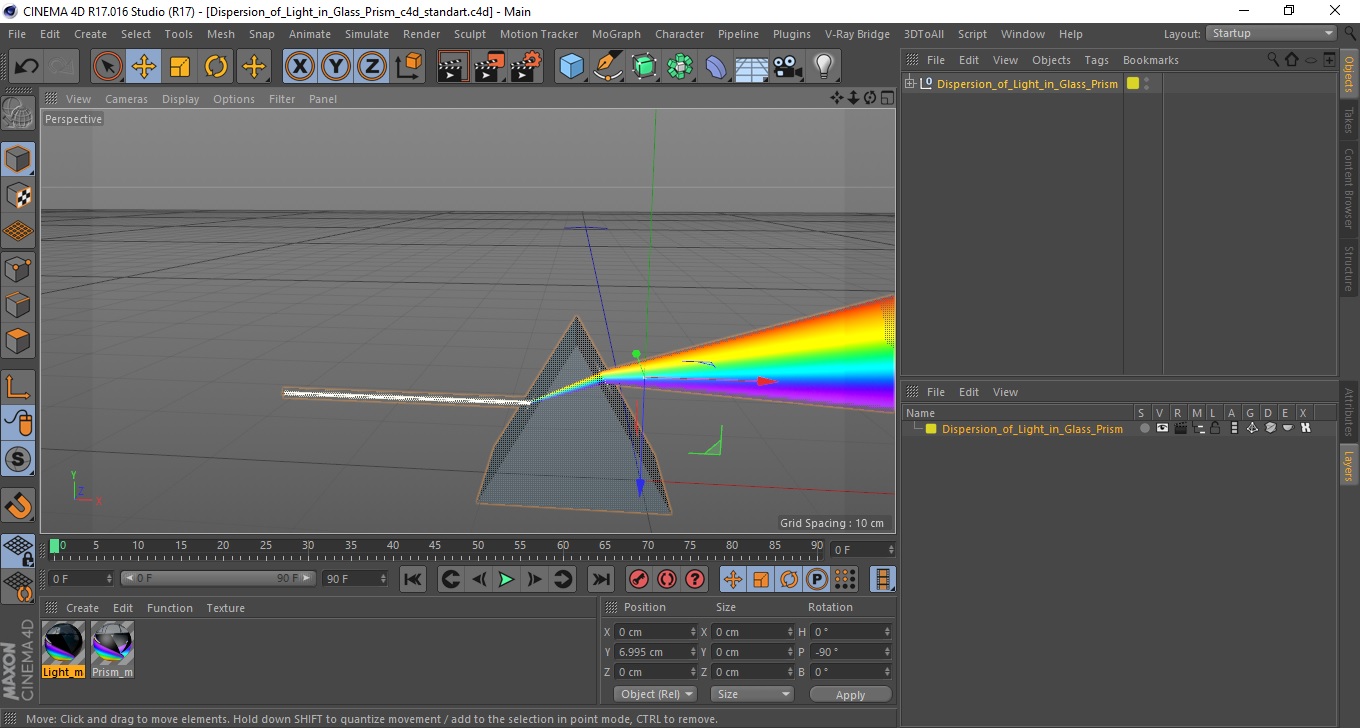This screenshot has width=1360, height=728.
Task: Open the Layout dropdown set to Startup
Action: (1271, 33)
